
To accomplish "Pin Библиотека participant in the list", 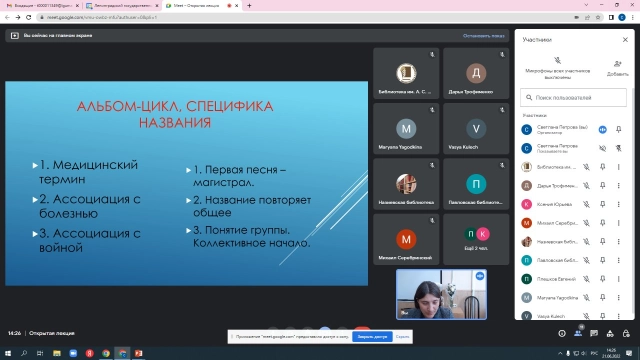I will [x=602, y=167].
